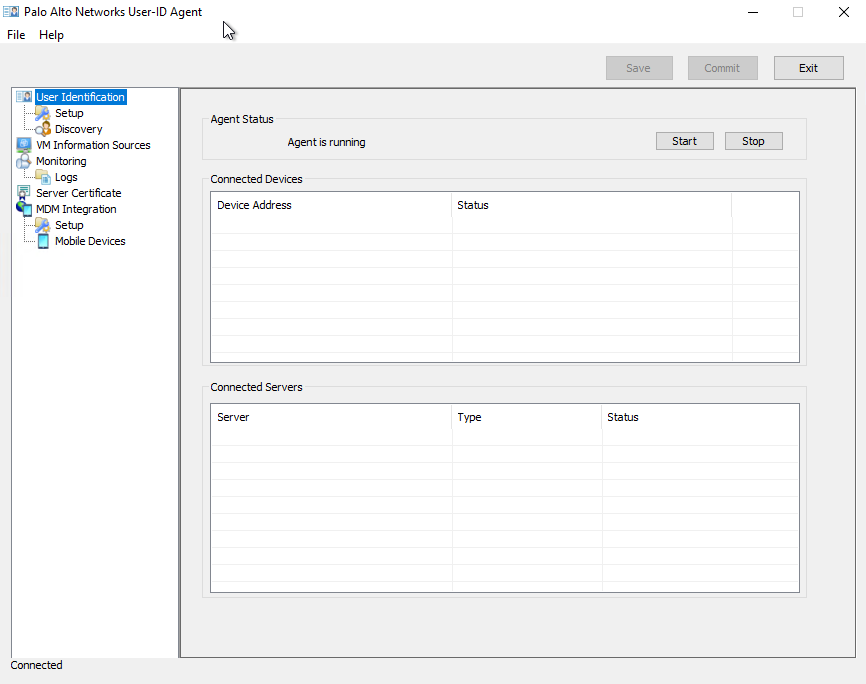
Task: Select Server Certificate in the tree
Action: point(79,193)
